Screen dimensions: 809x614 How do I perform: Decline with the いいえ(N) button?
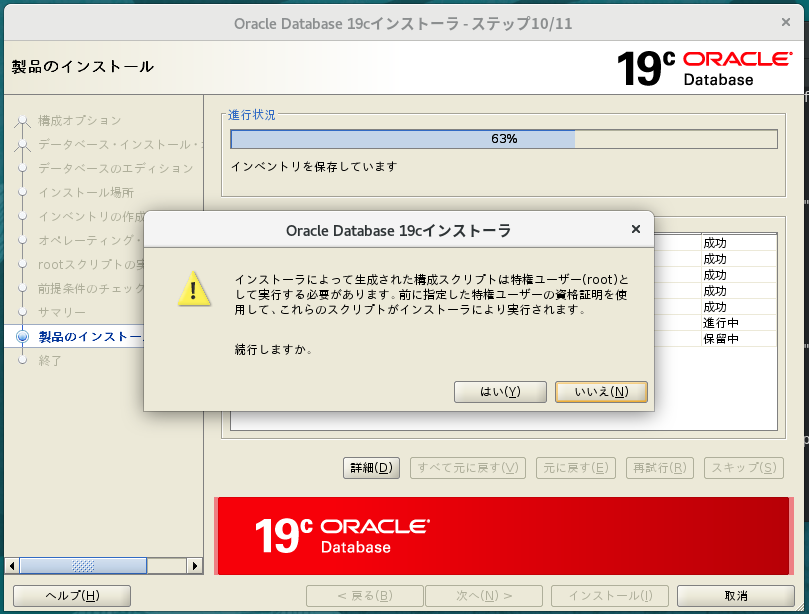click(x=601, y=392)
